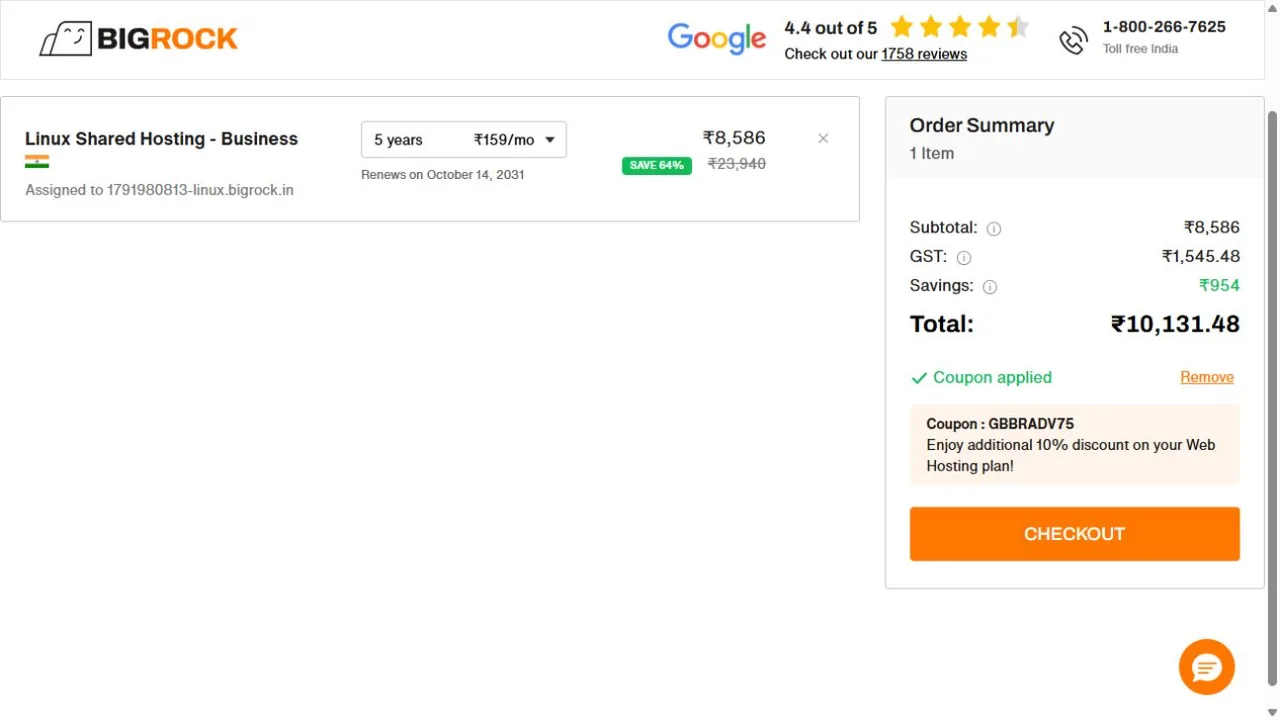The image size is (1280, 720).
Task: Click the BigRock logo
Action: point(138,39)
